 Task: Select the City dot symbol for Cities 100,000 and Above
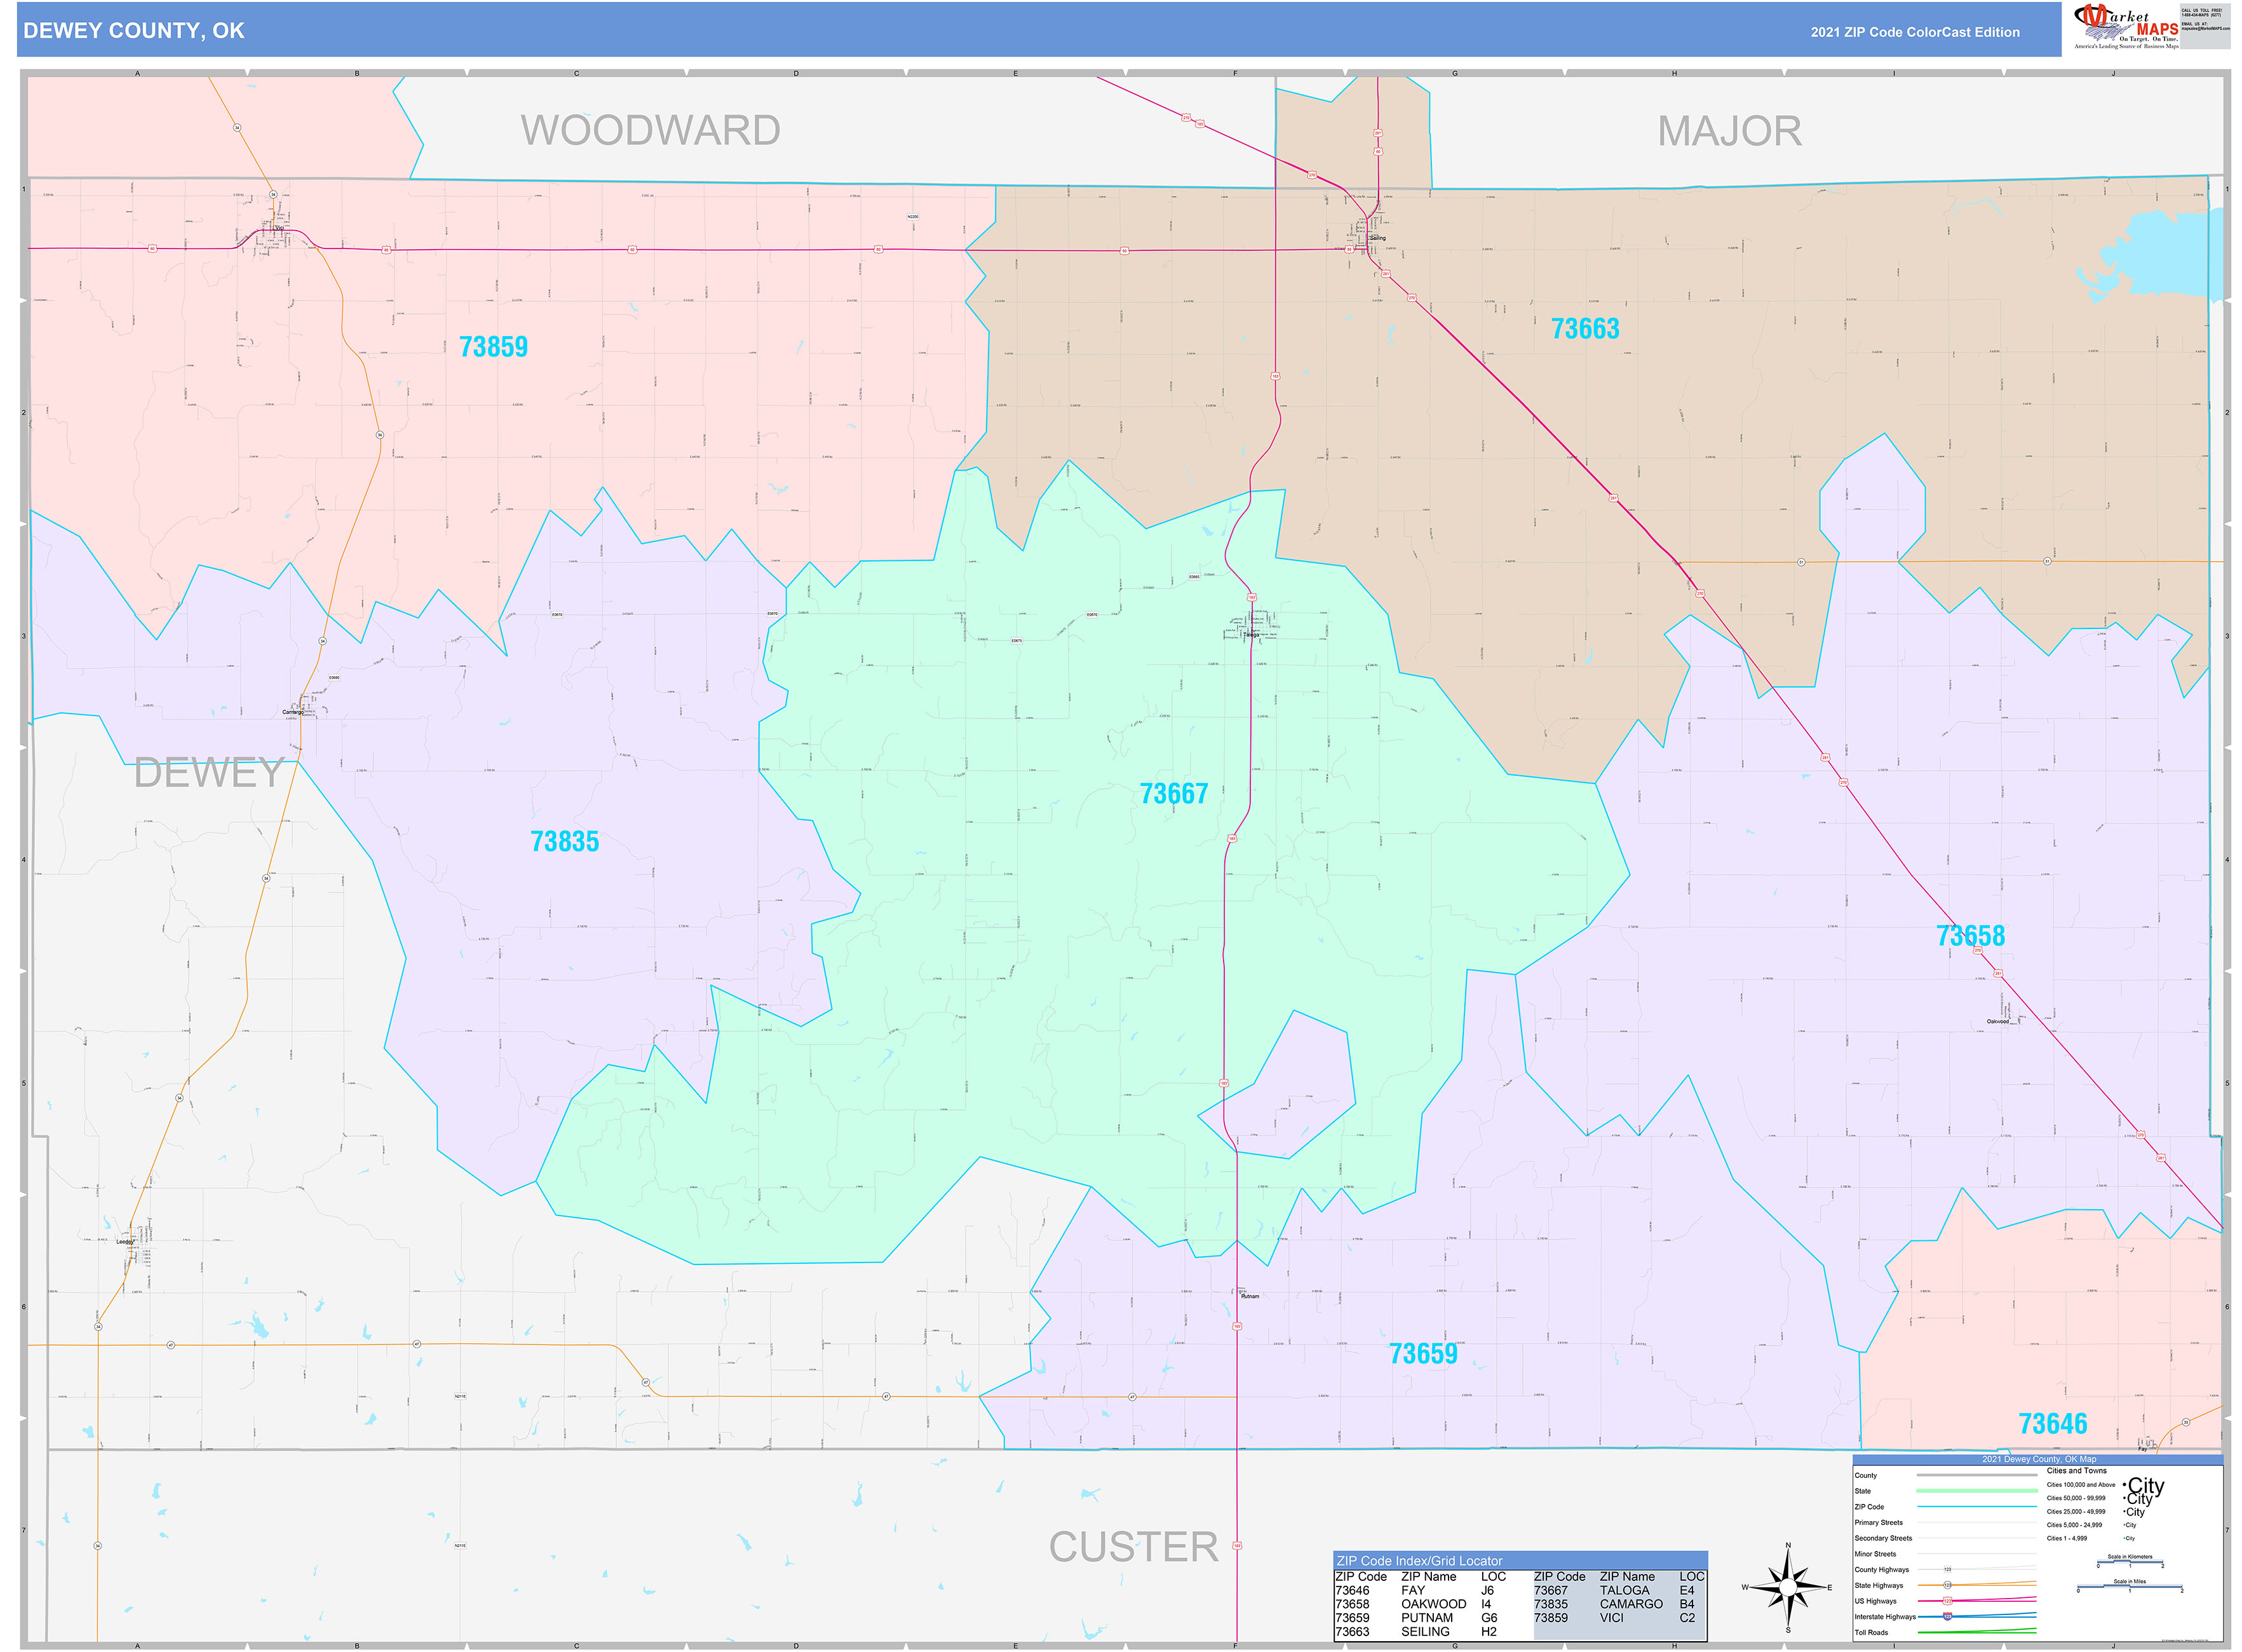(2125, 1484)
